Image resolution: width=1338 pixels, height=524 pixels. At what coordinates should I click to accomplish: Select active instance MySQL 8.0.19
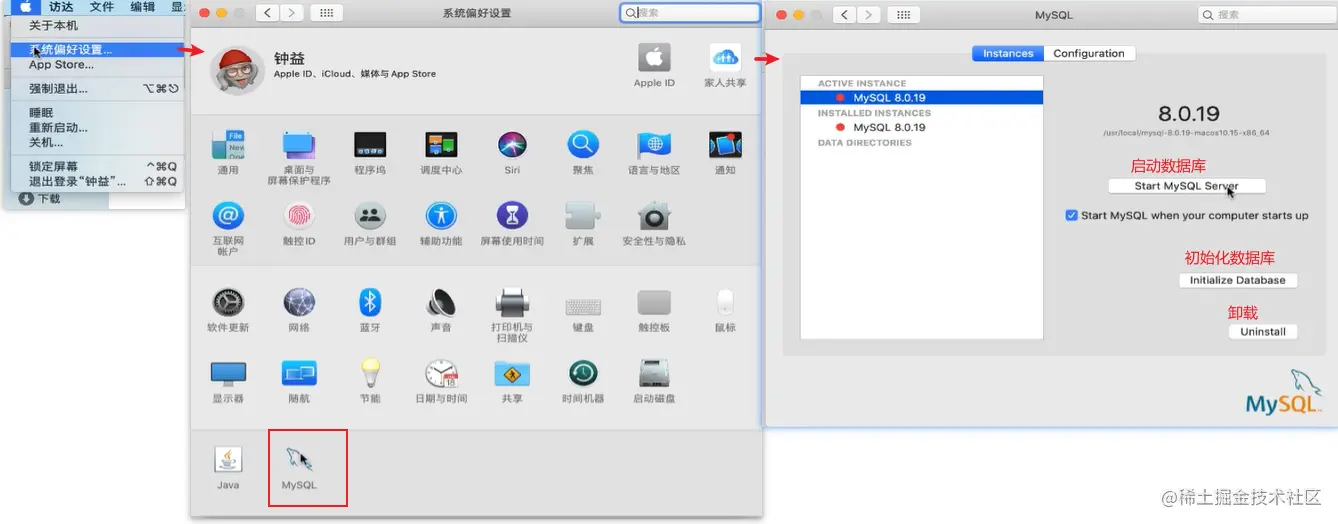921,98
